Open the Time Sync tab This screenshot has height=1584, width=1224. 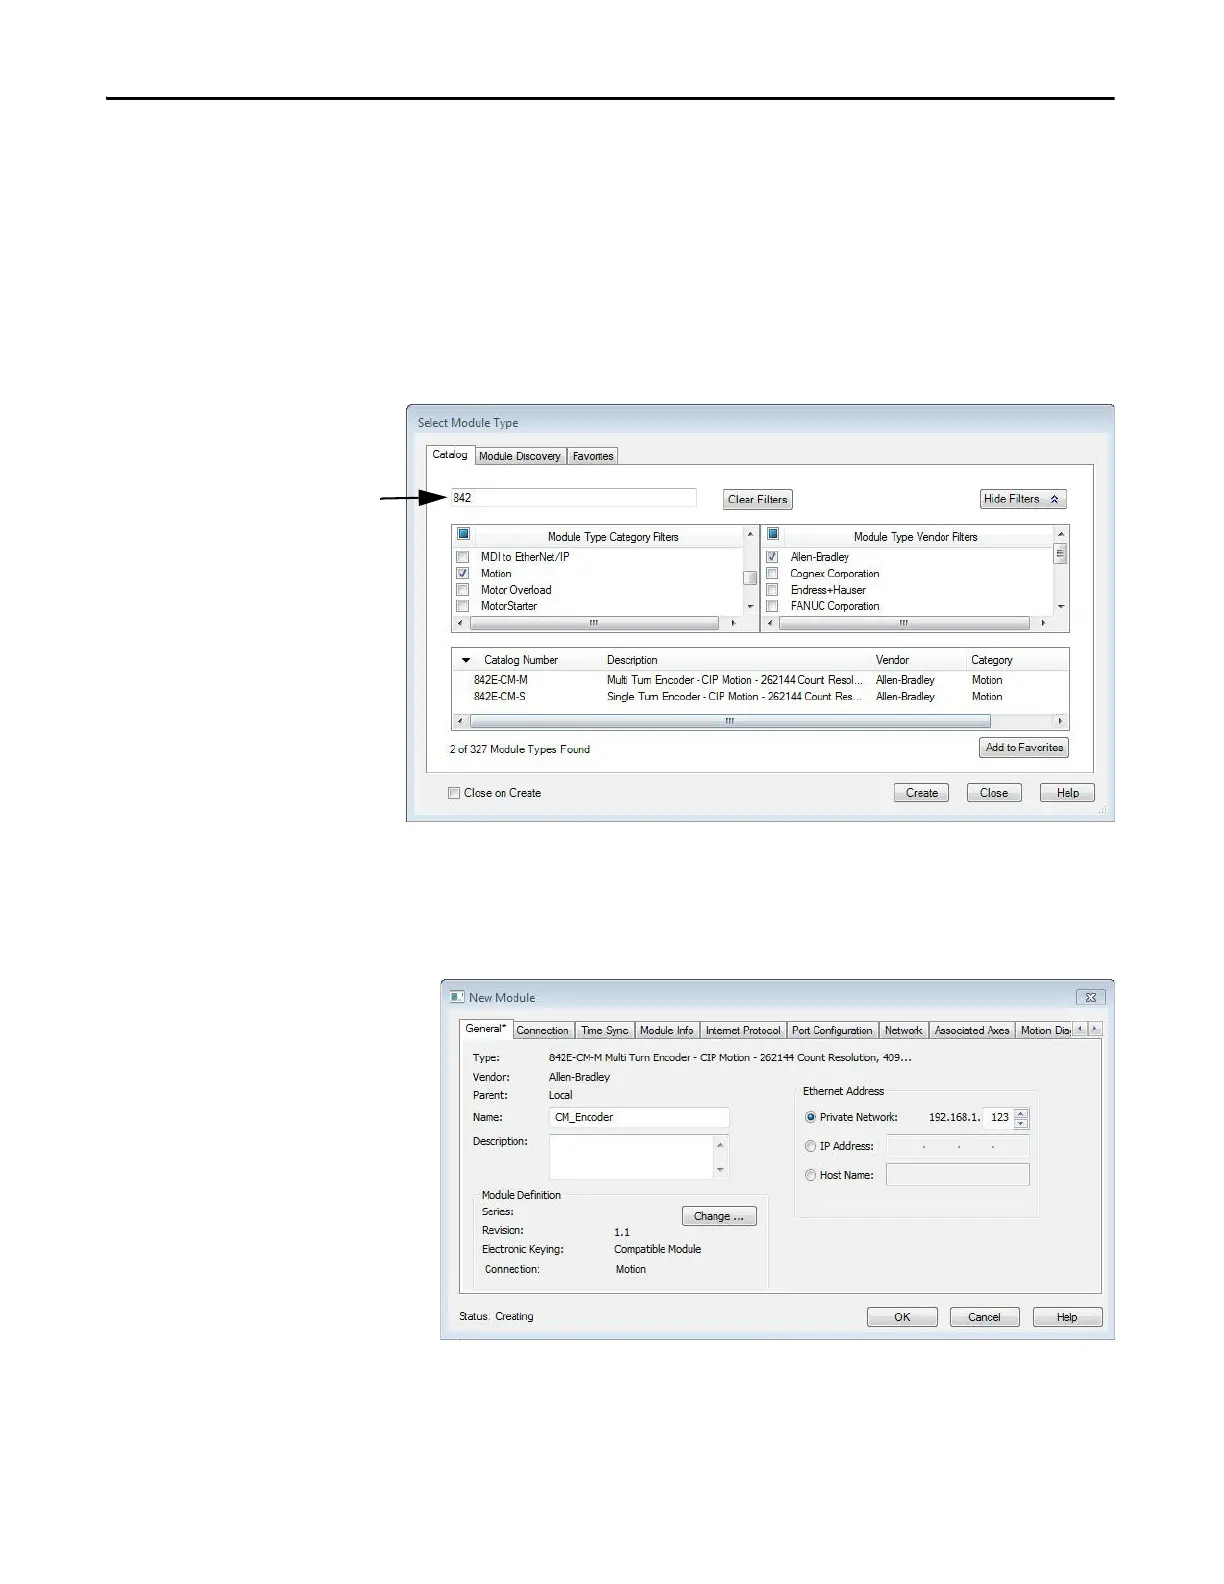(604, 1030)
